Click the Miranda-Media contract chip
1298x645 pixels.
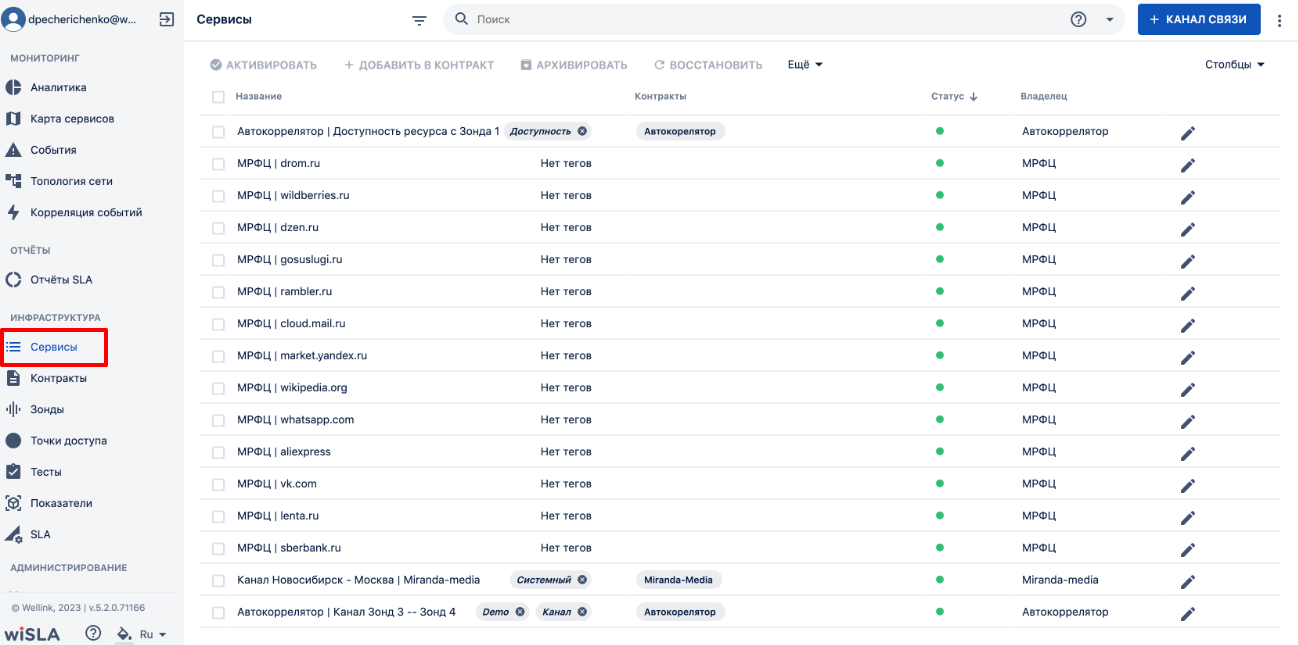coord(679,580)
